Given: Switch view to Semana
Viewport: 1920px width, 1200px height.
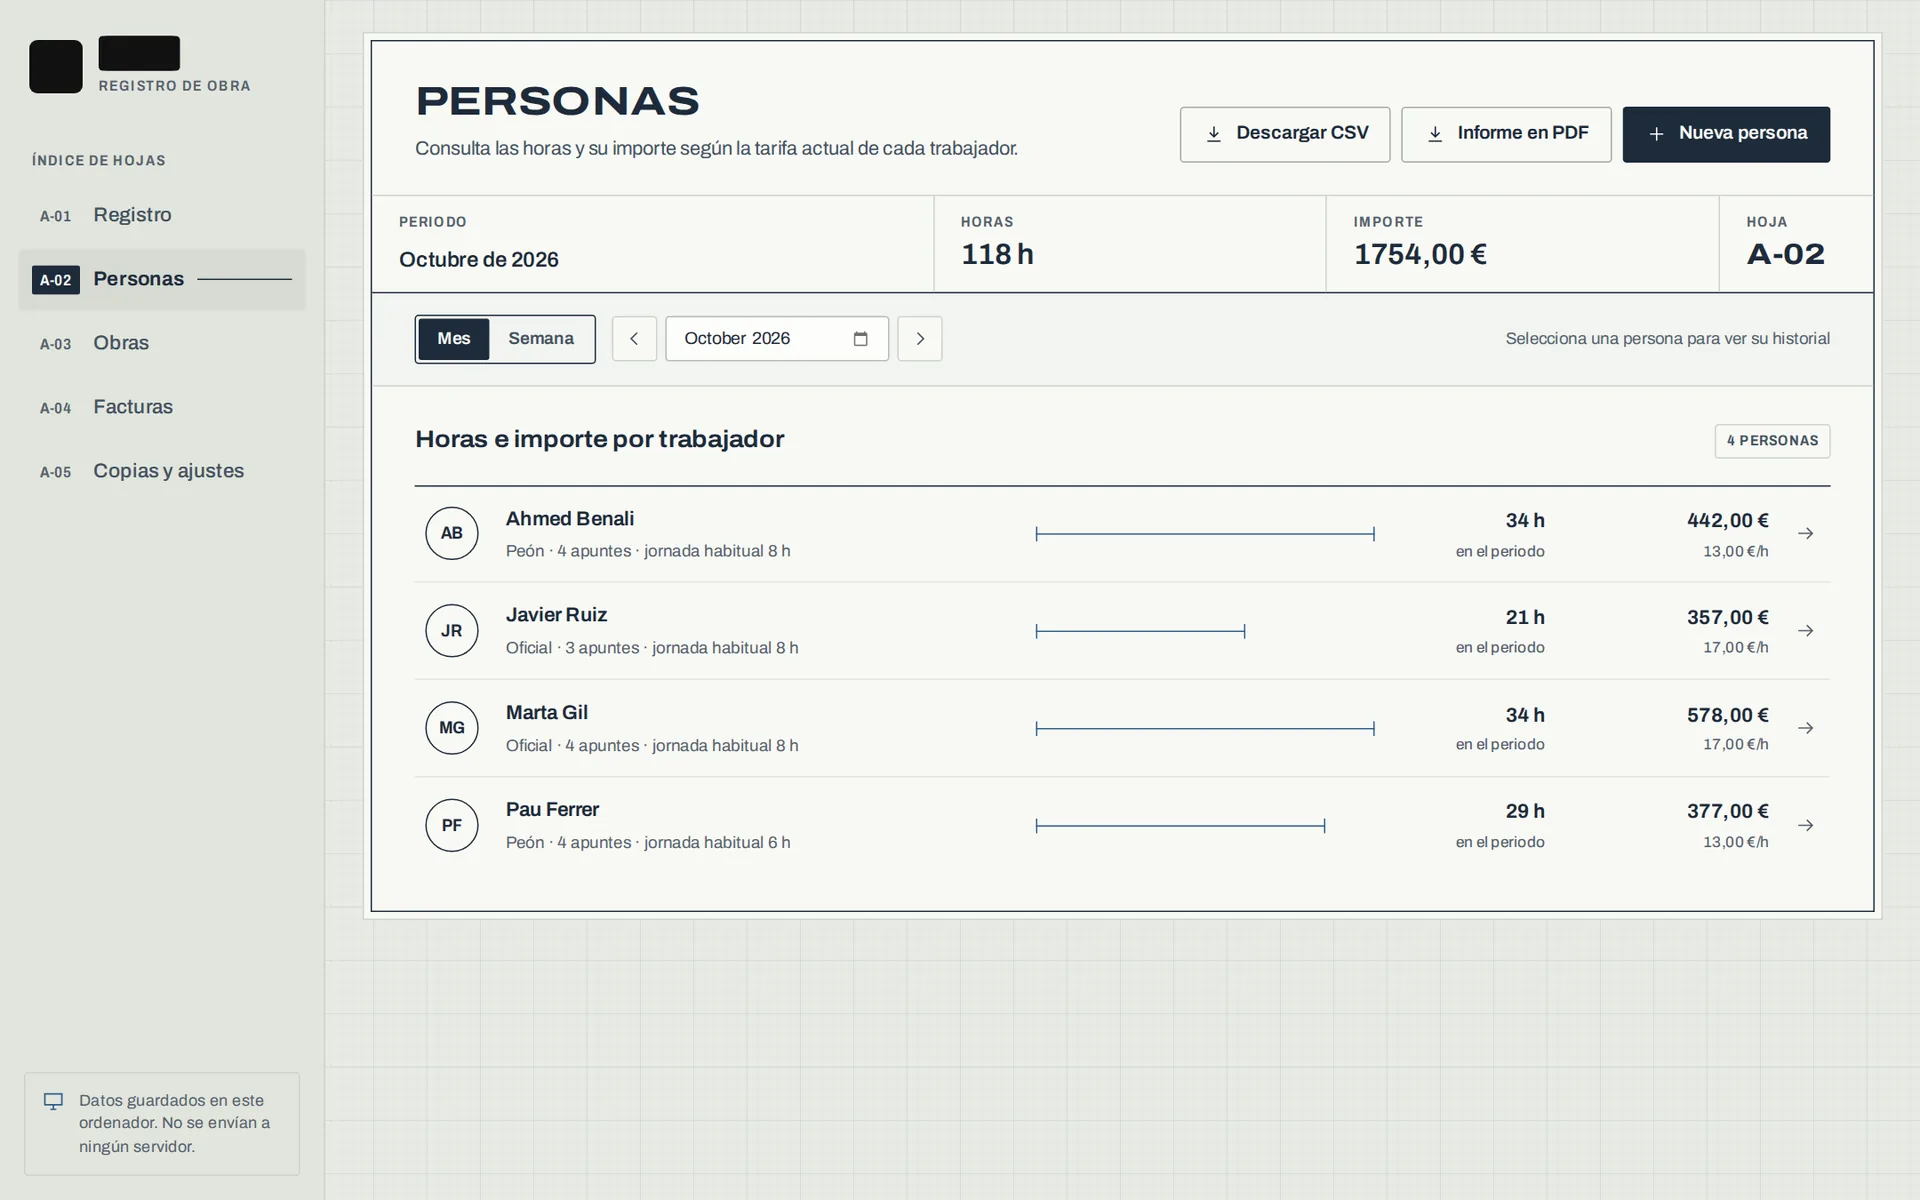Looking at the screenshot, I should tap(541, 339).
